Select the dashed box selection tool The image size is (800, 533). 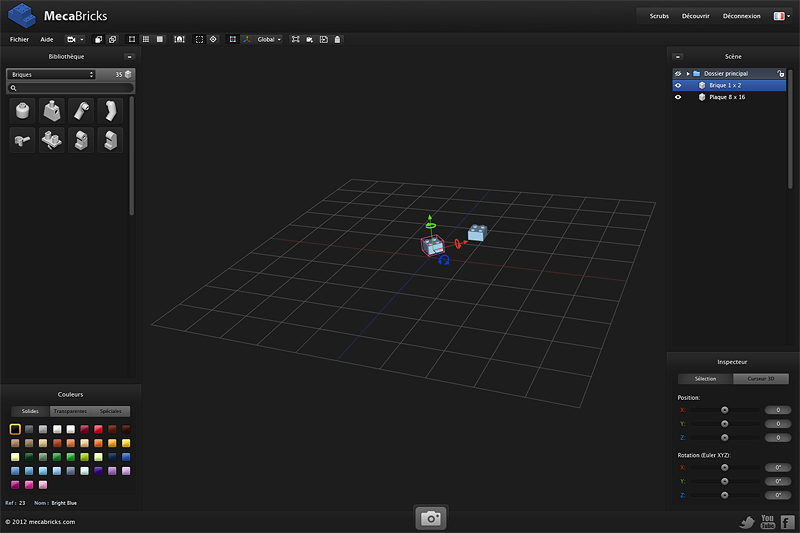[199, 39]
